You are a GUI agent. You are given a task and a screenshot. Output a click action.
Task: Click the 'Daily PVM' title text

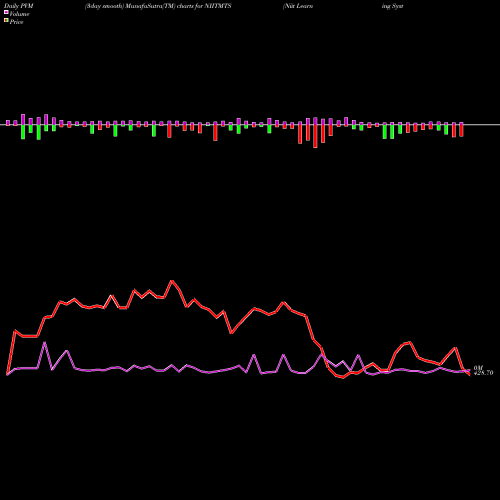click(19, 6)
